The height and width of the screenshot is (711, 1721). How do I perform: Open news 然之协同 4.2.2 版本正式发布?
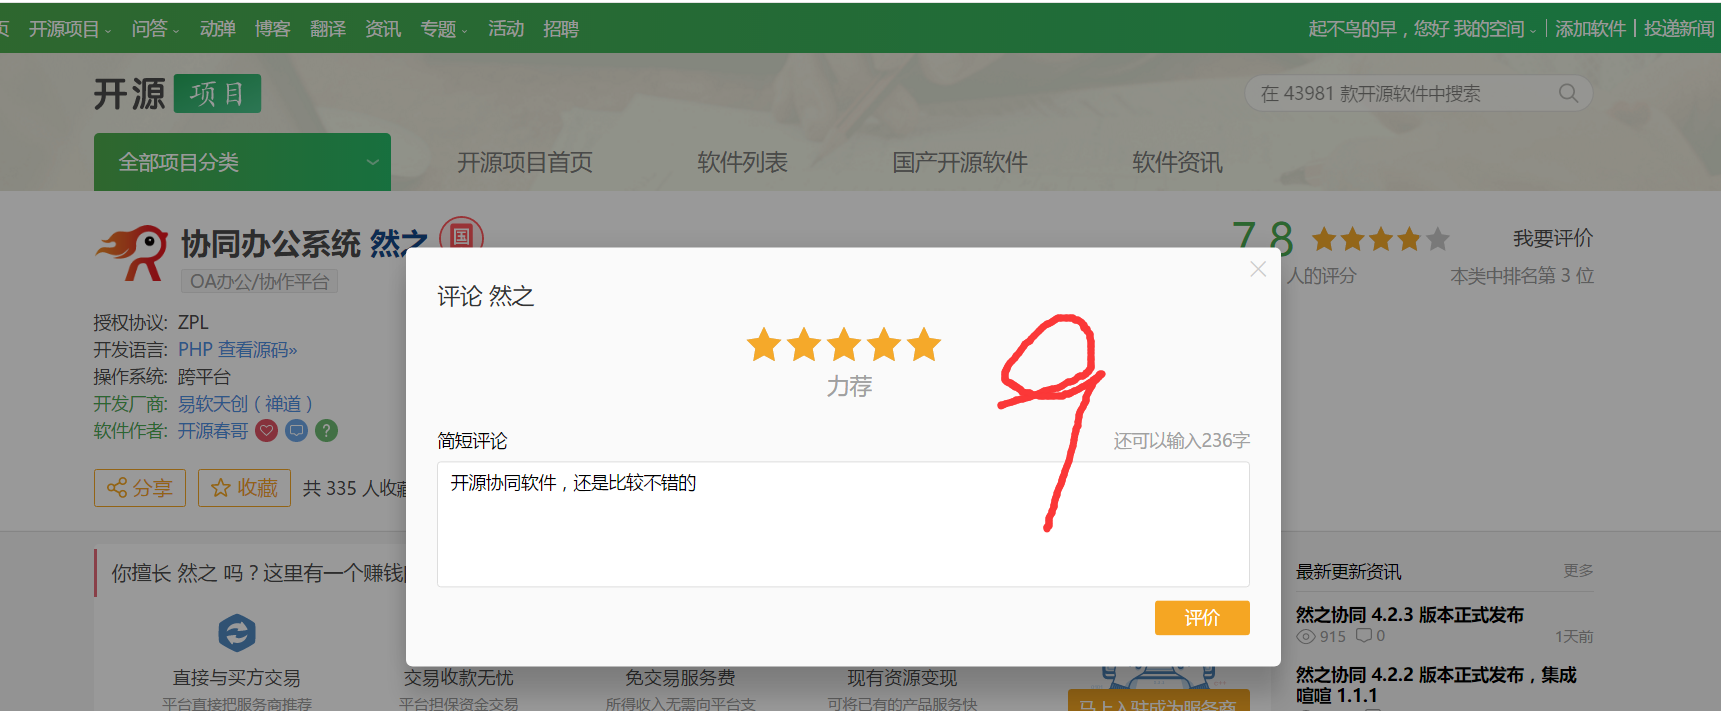tap(1436, 685)
